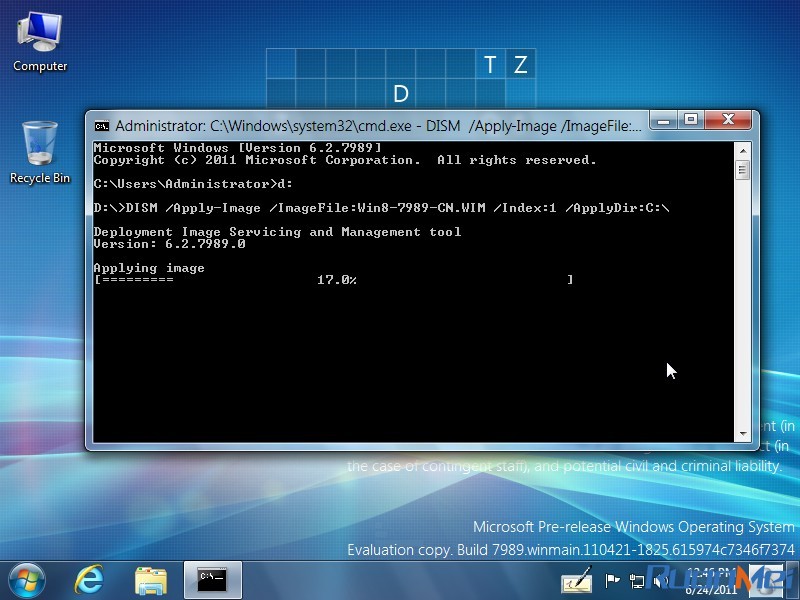The image size is (800, 600).
Task: Click the network status tray icon
Action: coord(636,581)
